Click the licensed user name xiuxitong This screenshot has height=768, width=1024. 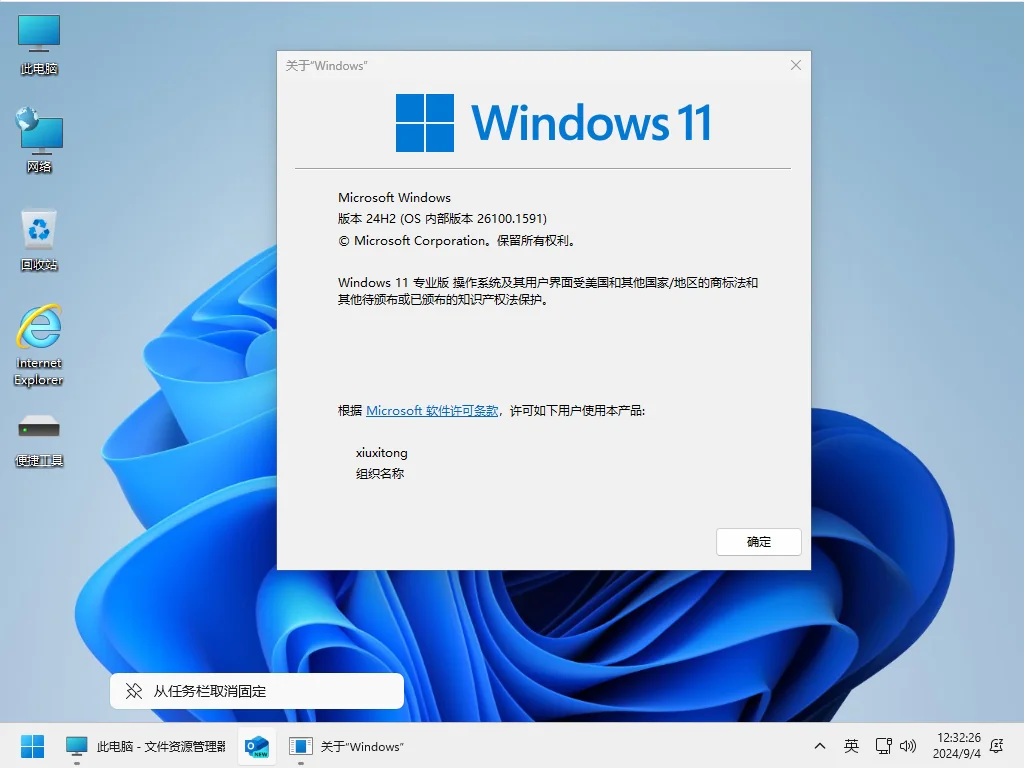point(381,453)
